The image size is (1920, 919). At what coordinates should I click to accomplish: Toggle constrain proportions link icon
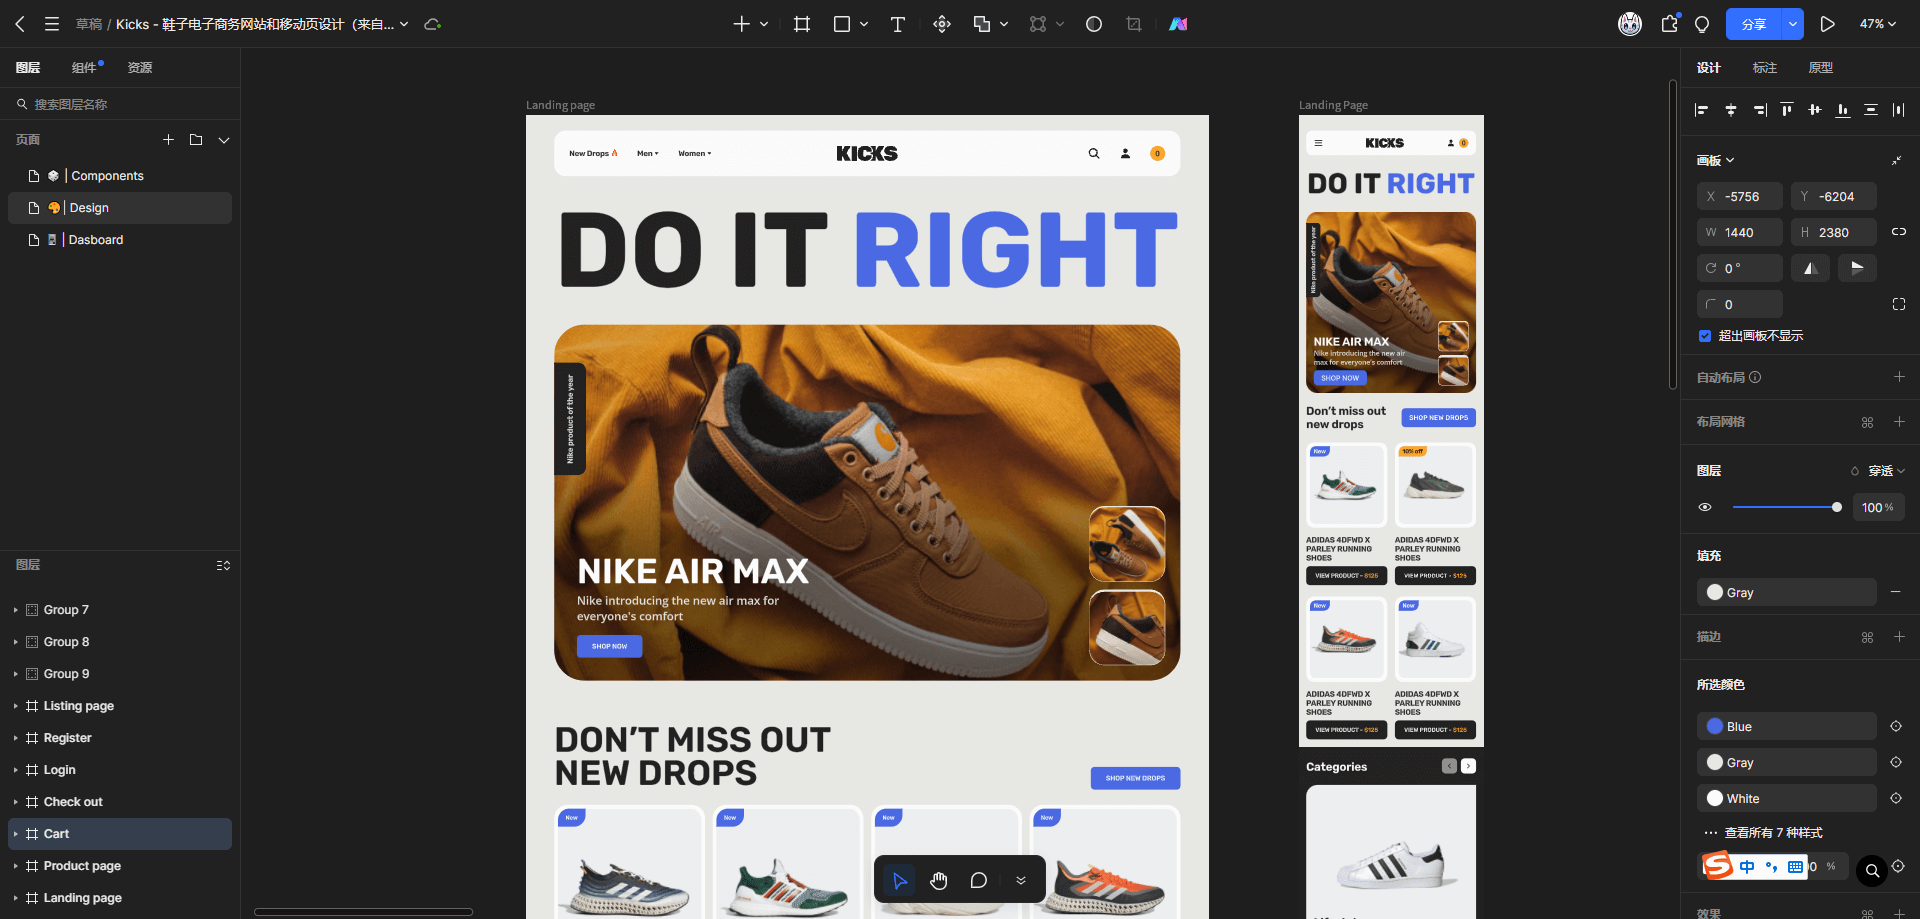(x=1899, y=232)
